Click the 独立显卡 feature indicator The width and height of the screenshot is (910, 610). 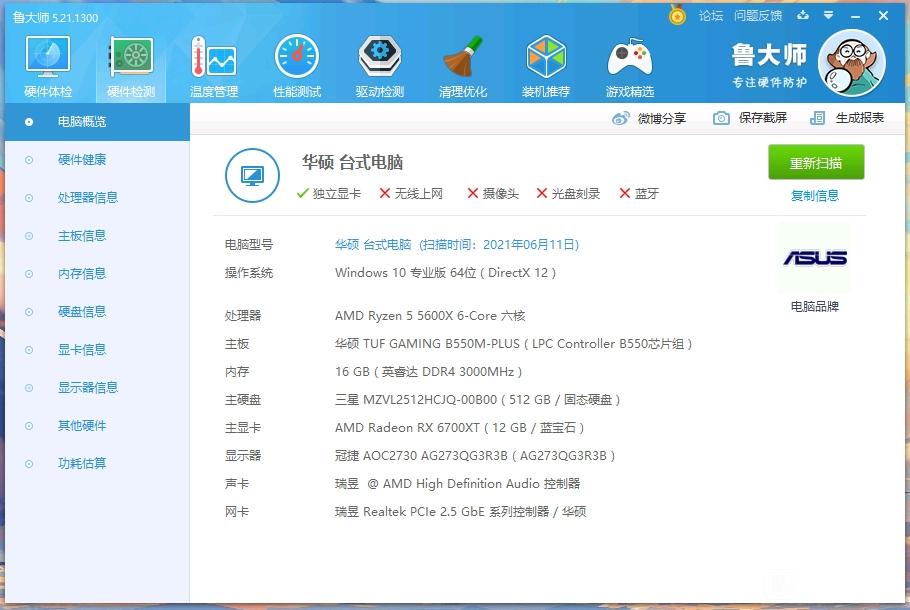328,193
